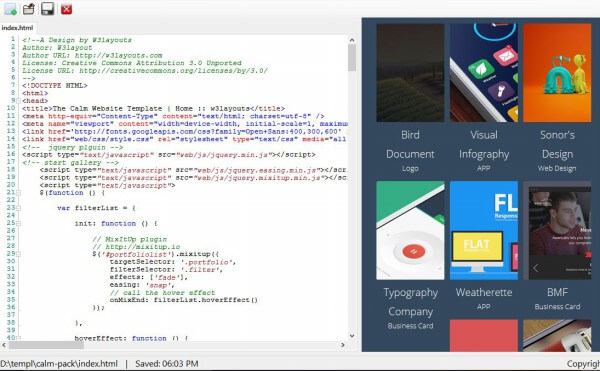Click line number 1 in the gutter
600x371 pixels.
[13, 39]
